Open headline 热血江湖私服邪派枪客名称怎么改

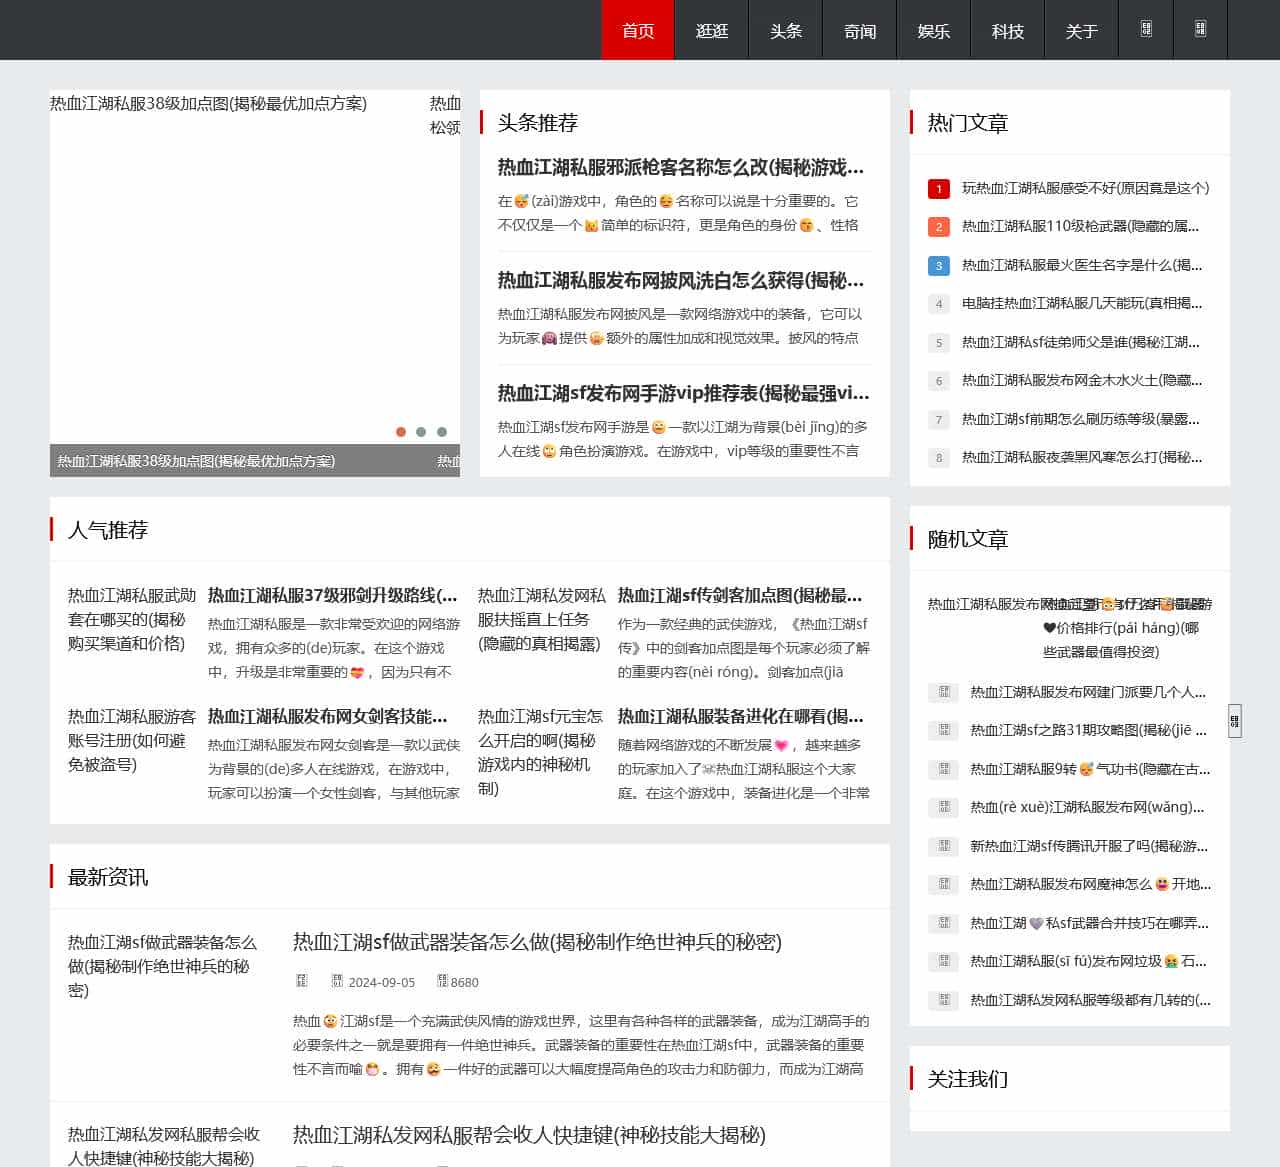tap(679, 168)
